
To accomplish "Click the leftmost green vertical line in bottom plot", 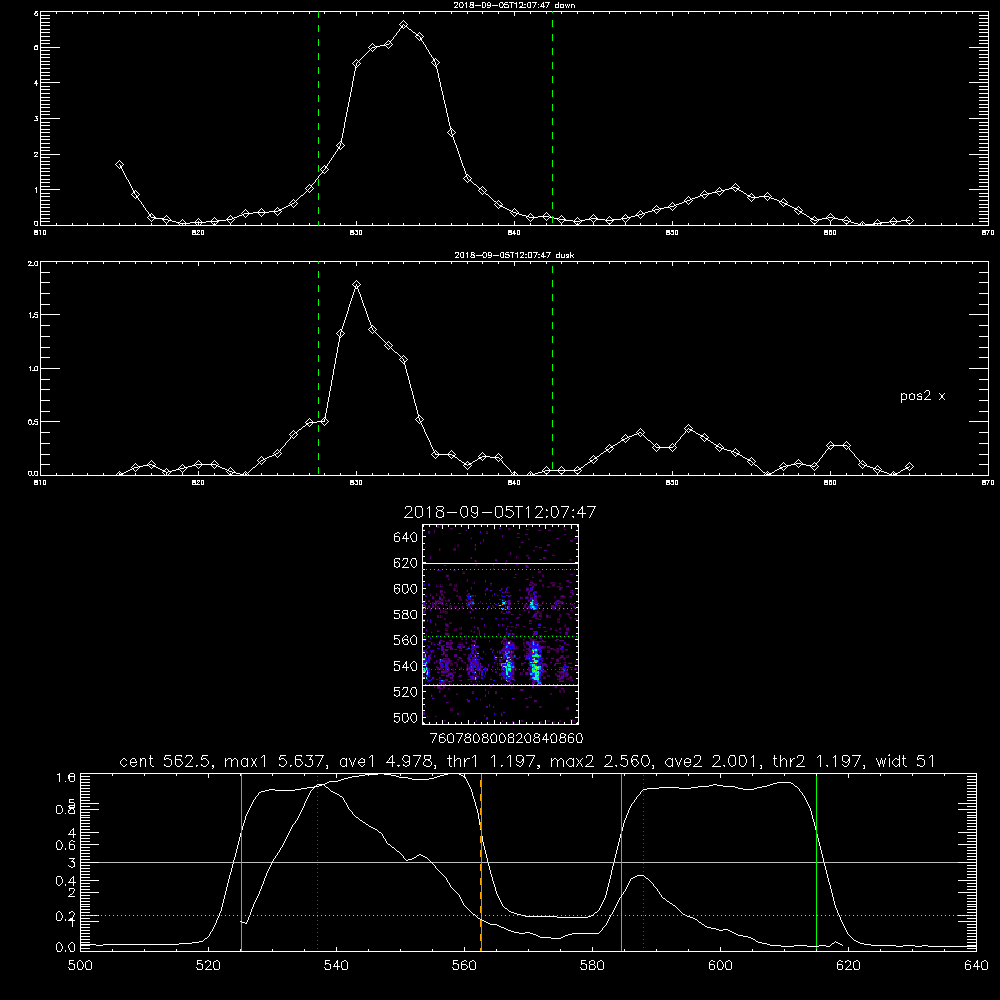I will pos(241,861).
